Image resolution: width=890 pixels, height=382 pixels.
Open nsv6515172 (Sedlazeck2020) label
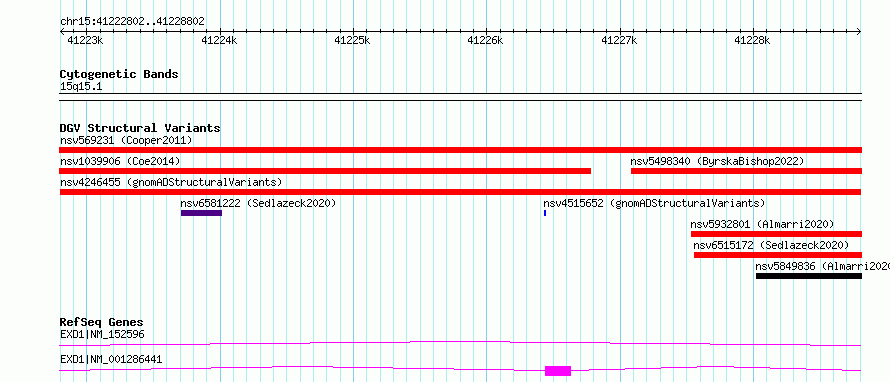(x=771, y=245)
